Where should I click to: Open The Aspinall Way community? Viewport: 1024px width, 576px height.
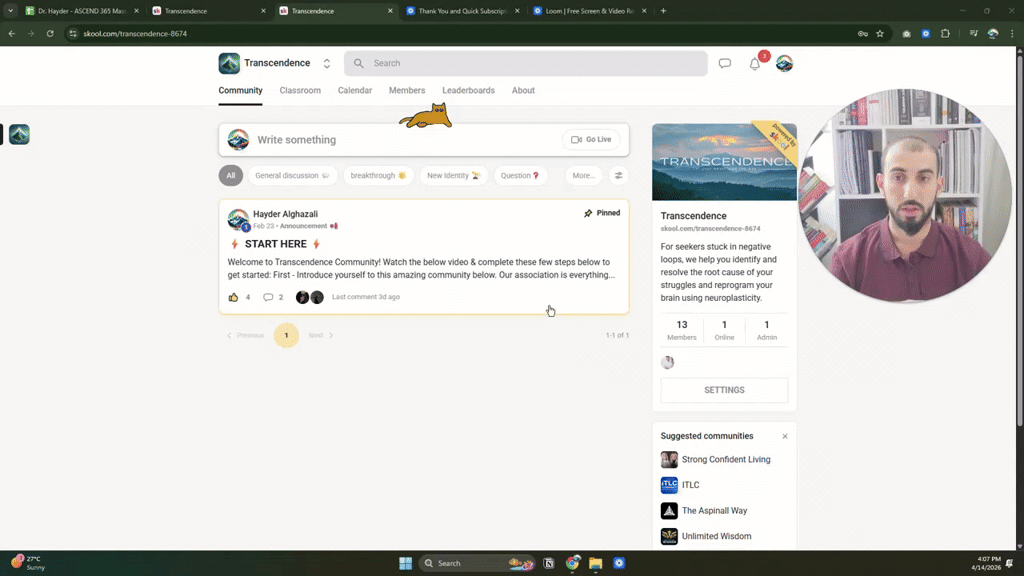tap(704, 511)
